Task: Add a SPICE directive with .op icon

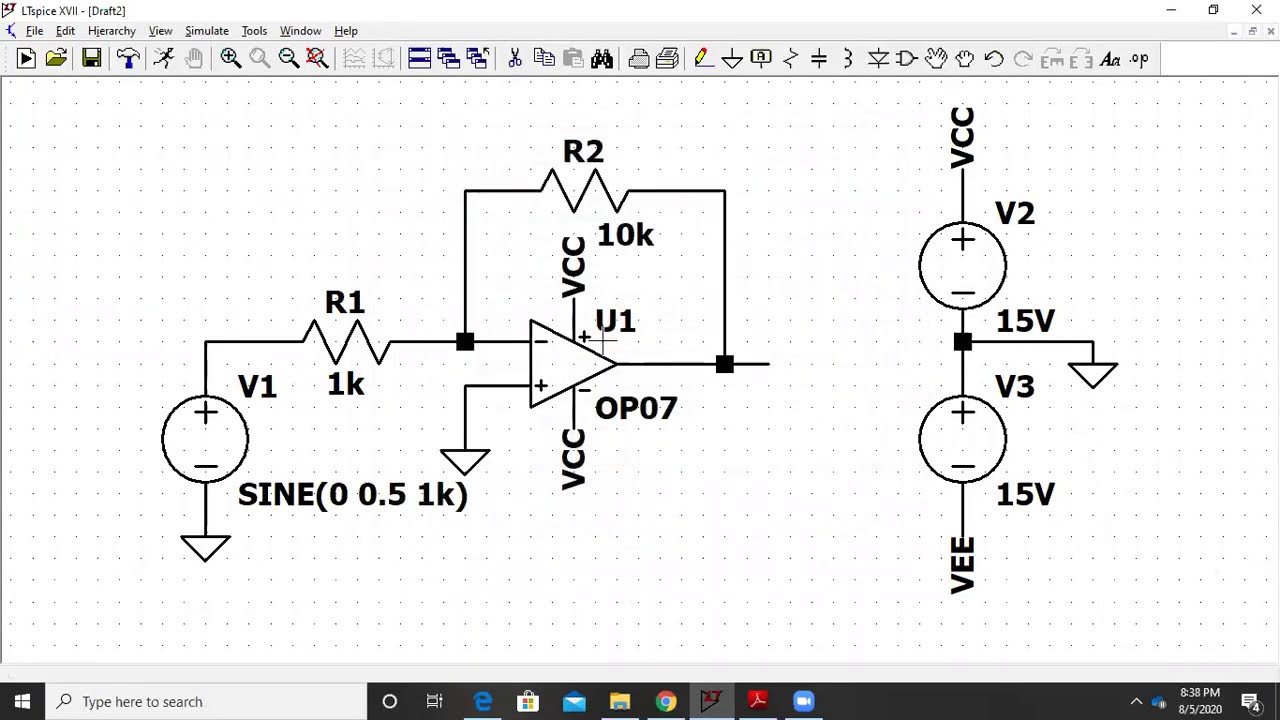Action: point(1139,59)
